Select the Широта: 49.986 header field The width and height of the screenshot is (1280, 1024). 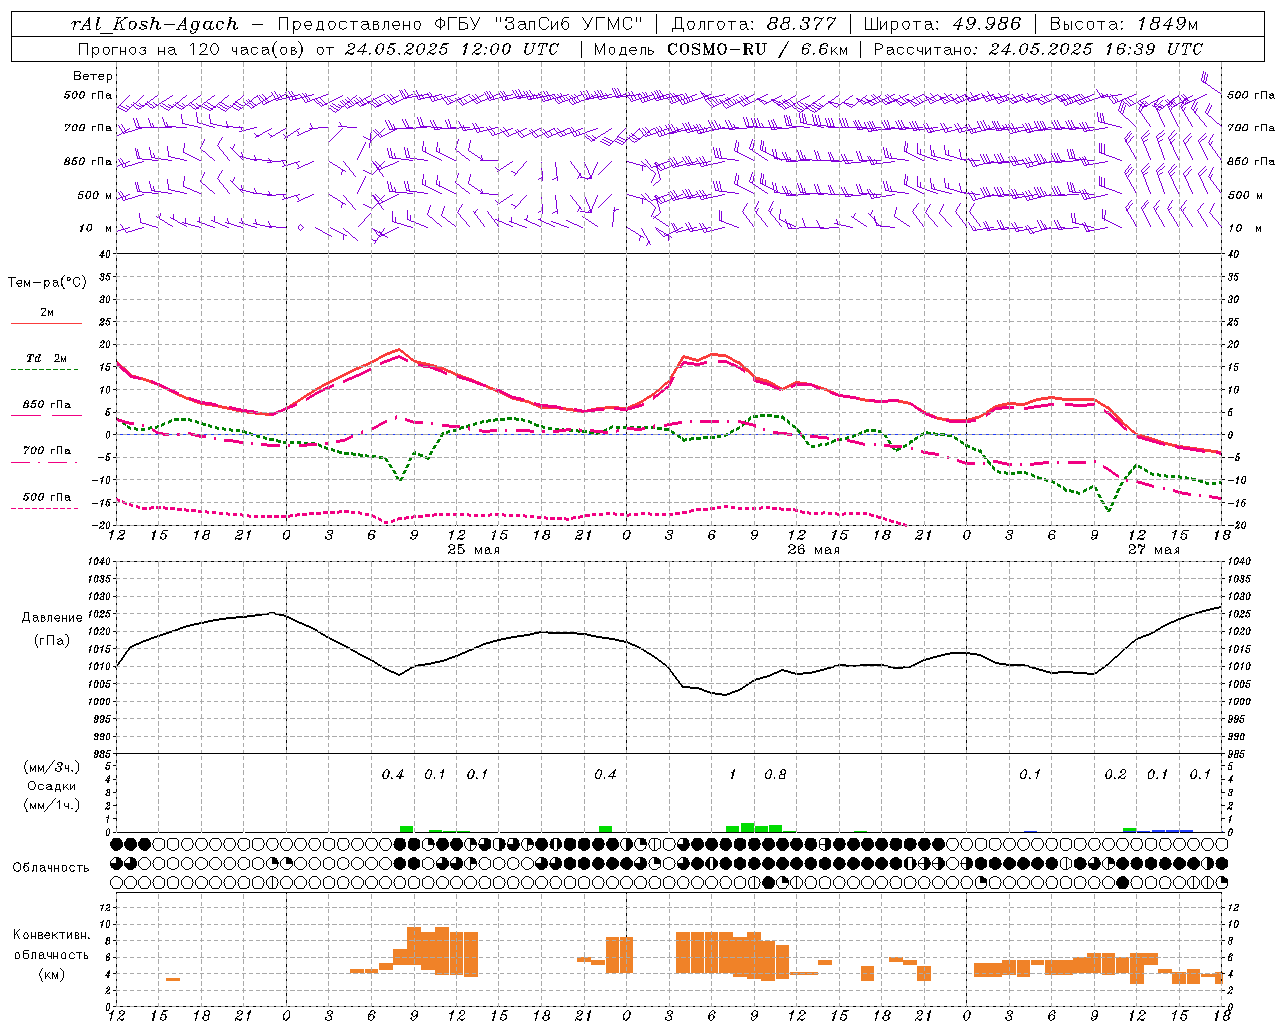click(942, 24)
